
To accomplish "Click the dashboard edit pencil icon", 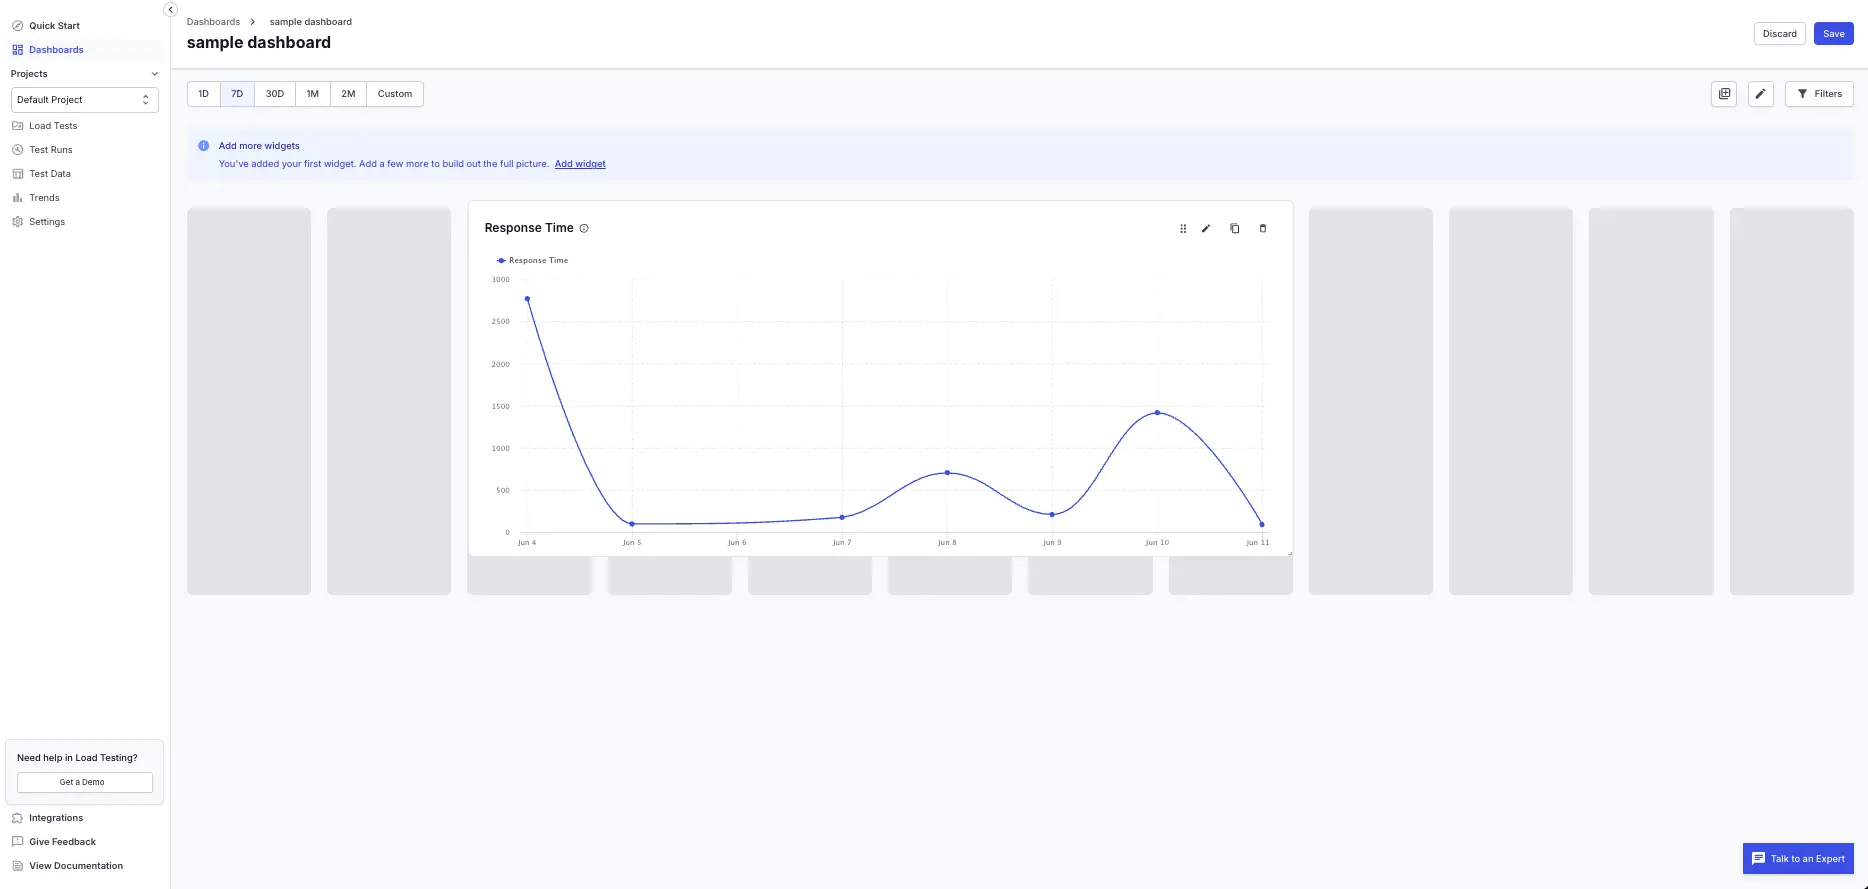I will [x=1761, y=94].
